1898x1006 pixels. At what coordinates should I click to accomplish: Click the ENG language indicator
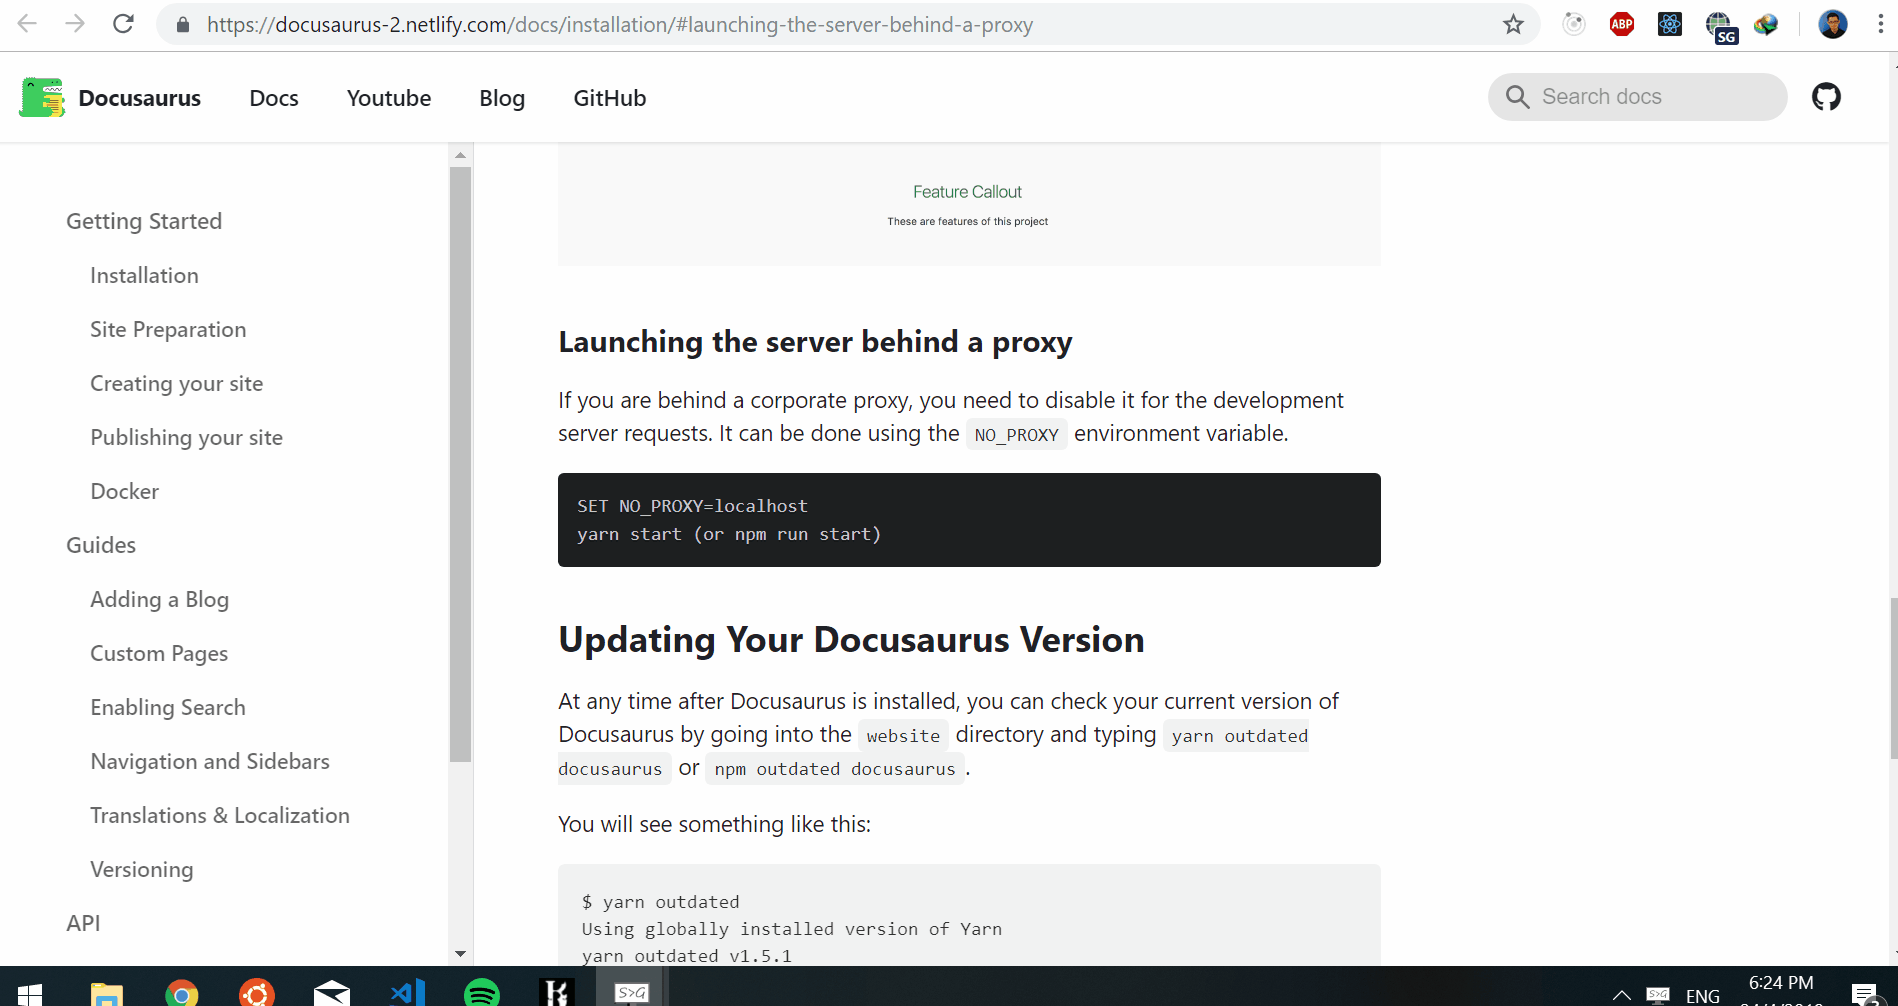pos(1702,996)
